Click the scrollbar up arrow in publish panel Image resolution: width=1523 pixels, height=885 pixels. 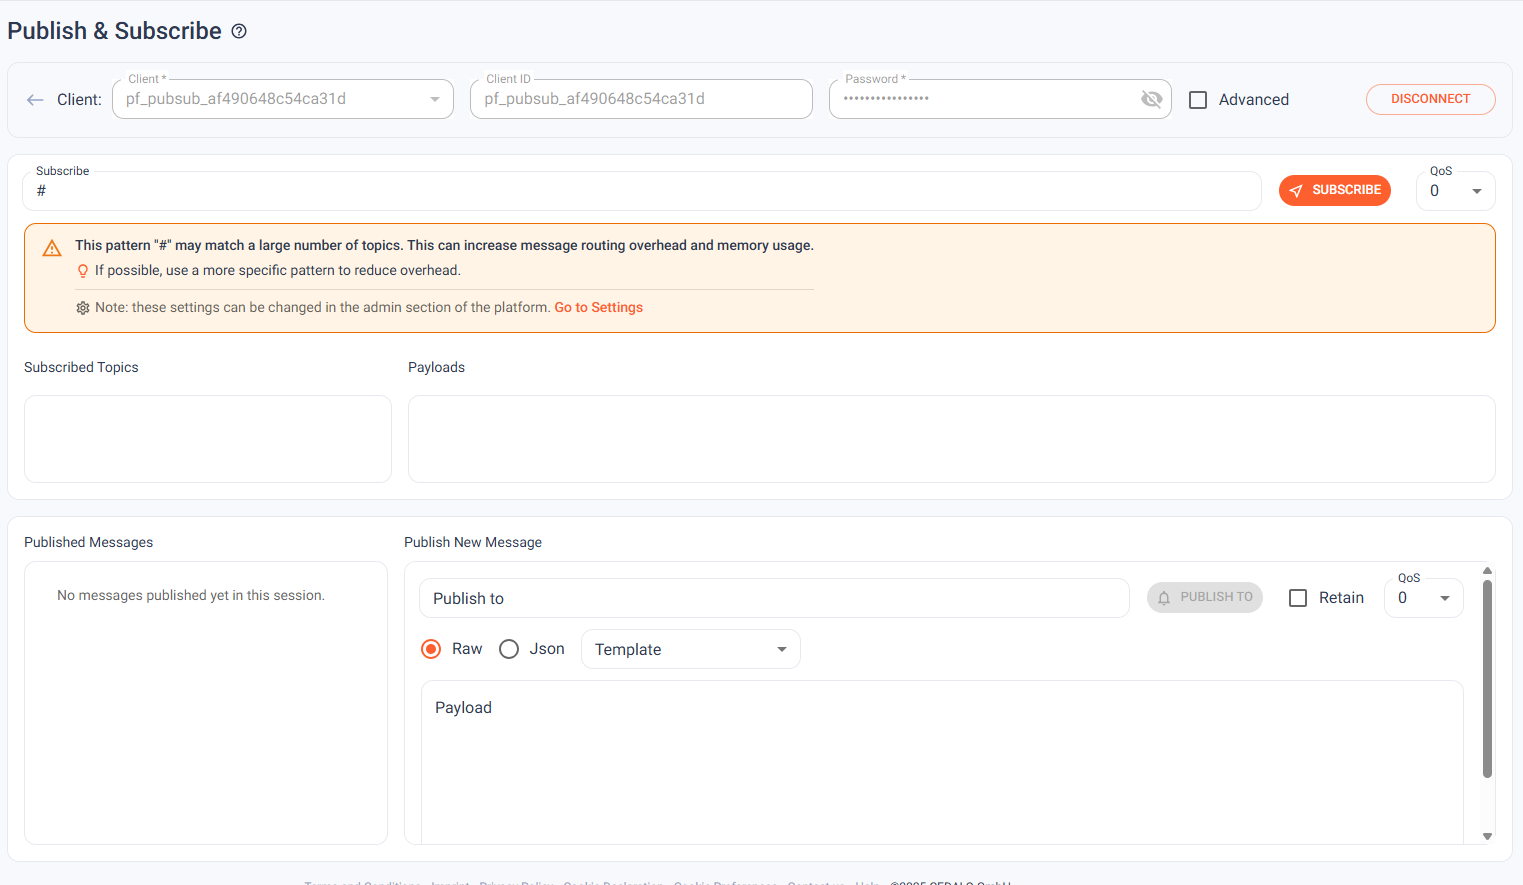[1487, 570]
